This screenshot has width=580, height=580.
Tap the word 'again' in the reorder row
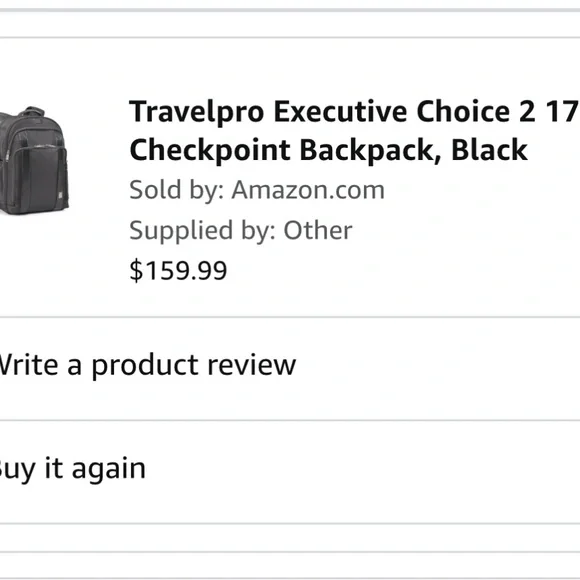click(108, 470)
